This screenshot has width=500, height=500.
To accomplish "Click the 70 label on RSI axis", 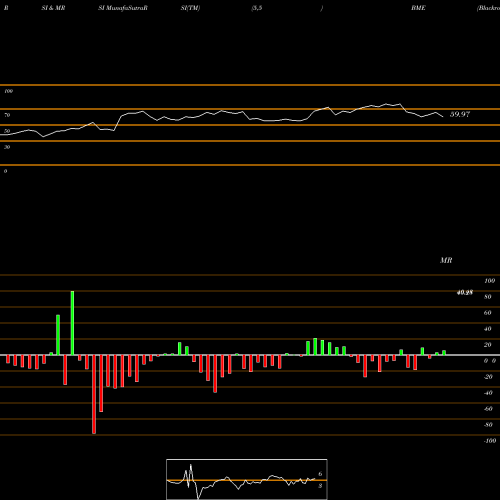I will [7, 115].
